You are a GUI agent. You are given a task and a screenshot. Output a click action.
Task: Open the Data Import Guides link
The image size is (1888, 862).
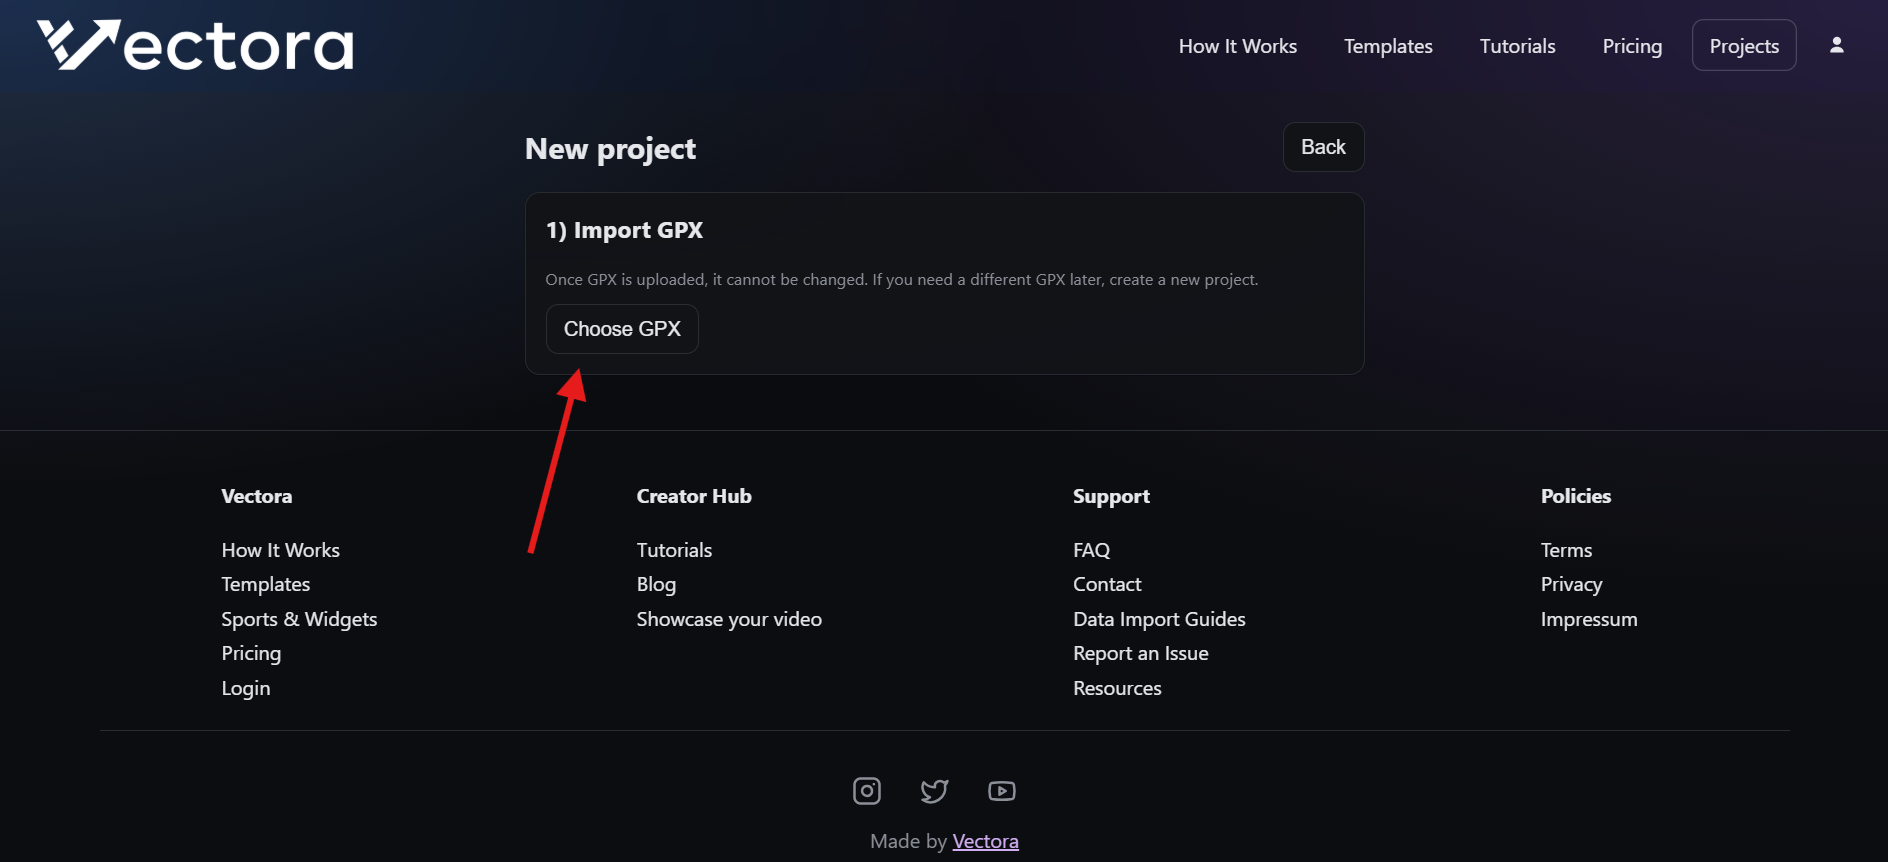(1159, 619)
